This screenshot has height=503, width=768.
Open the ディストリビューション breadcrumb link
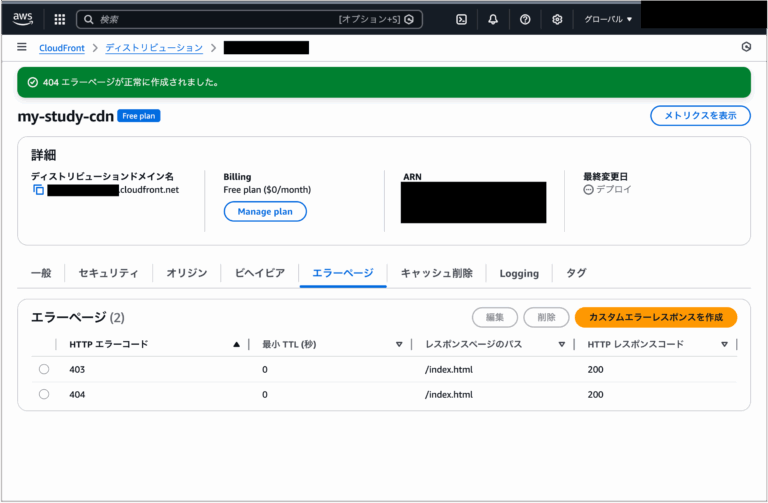pos(154,47)
